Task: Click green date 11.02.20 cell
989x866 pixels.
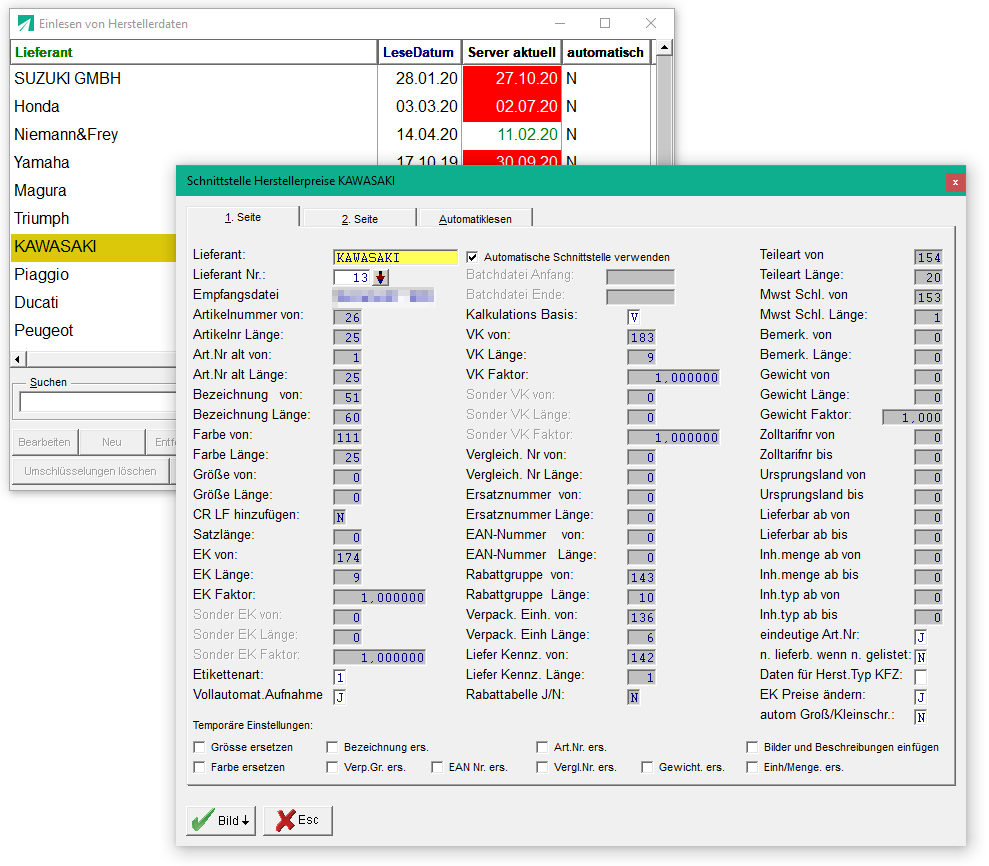Action: click(x=512, y=134)
